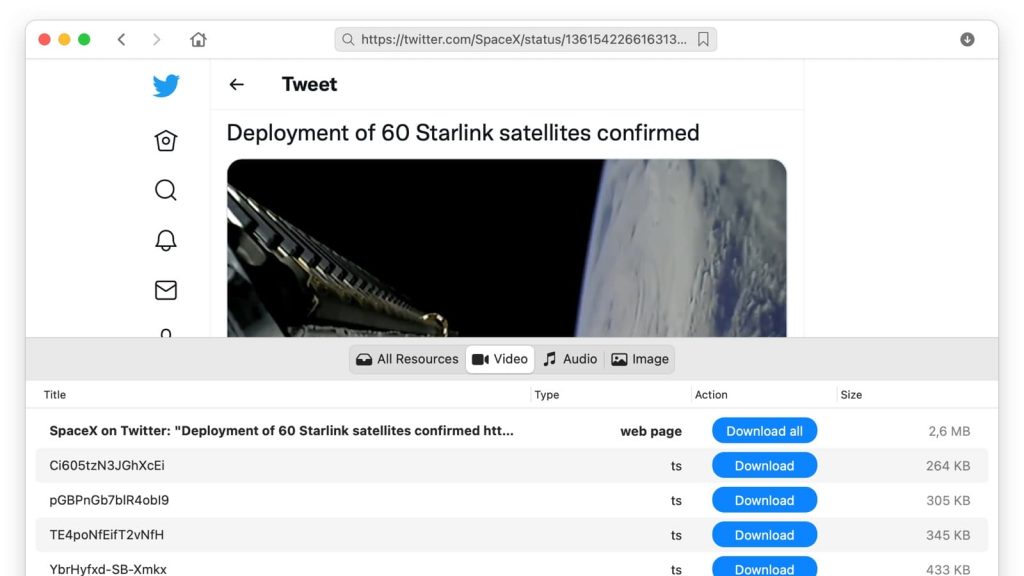
Task: Download the pGBPnGb7blR4obI9 file
Action: pos(764,500)
